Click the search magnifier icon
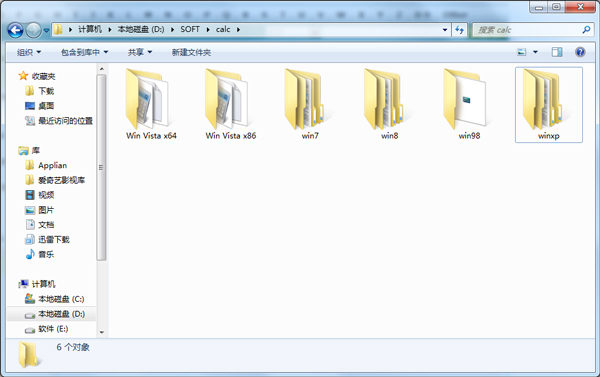This screenshot has width=600, height=377. click(x=586, y=29)
